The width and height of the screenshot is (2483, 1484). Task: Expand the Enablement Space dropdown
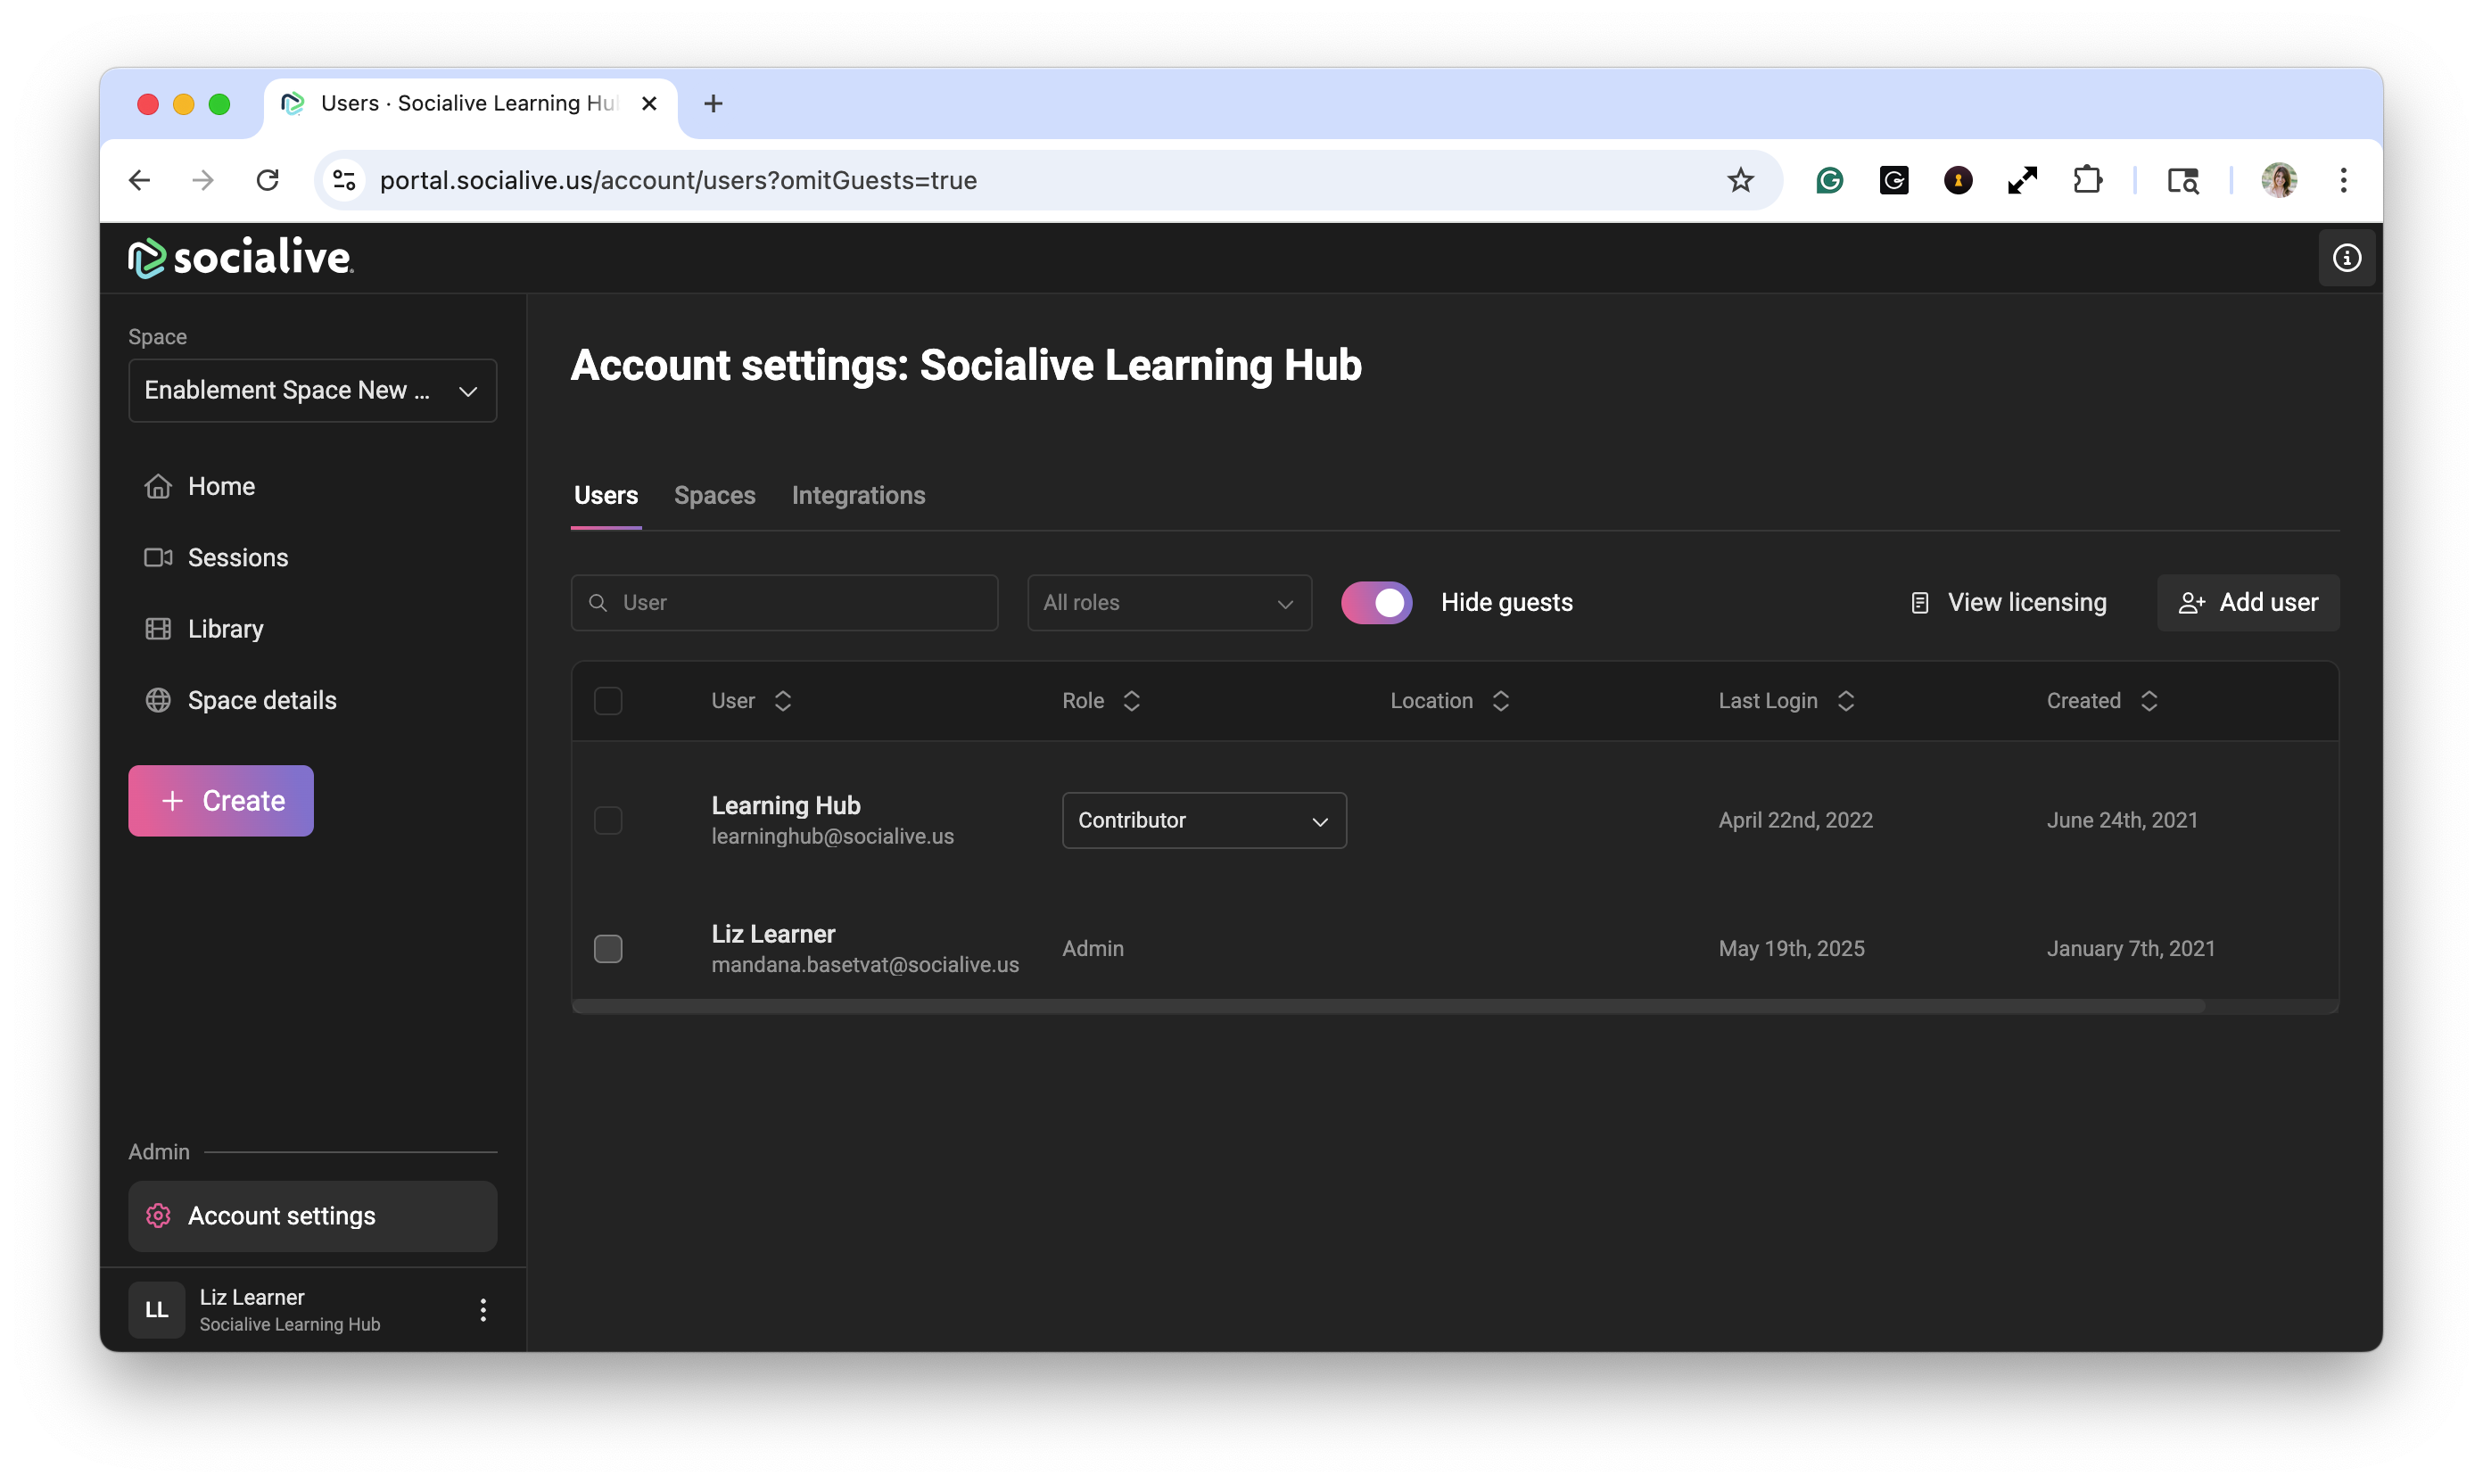click(x=312, y=391)
